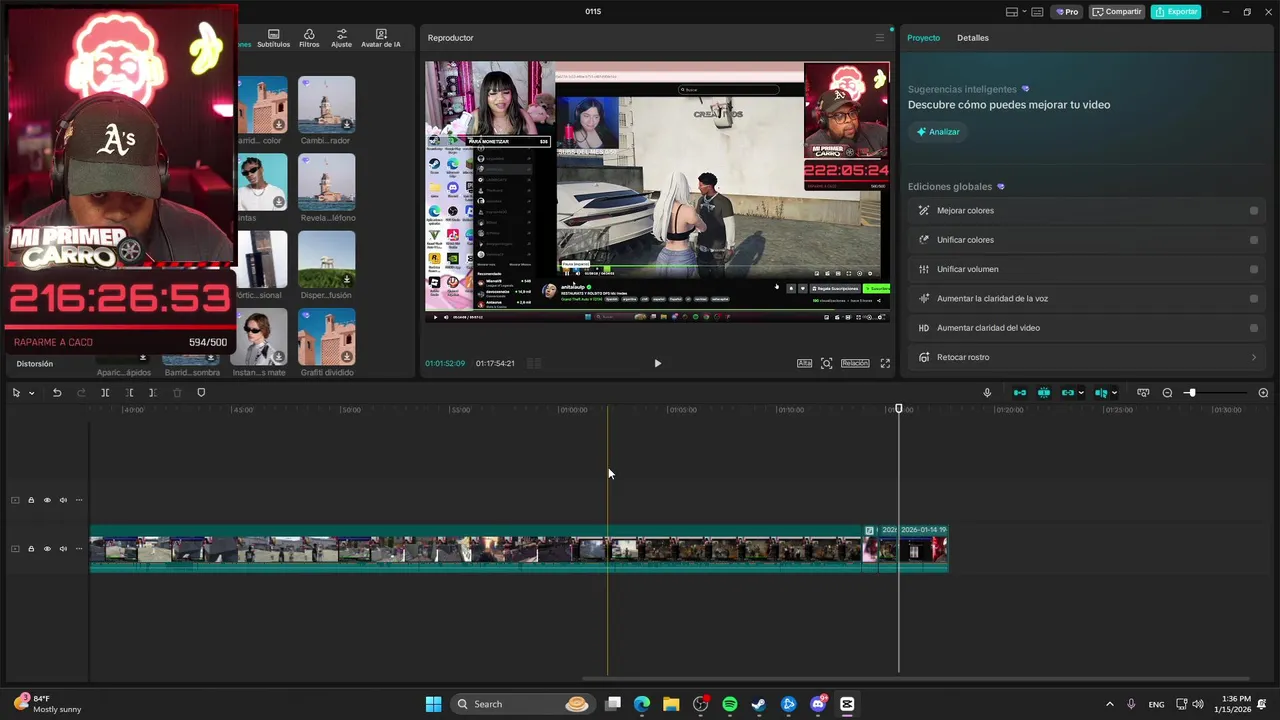Click the delete-right trim icon
1280x720 pixels.
tap(152, 393)
